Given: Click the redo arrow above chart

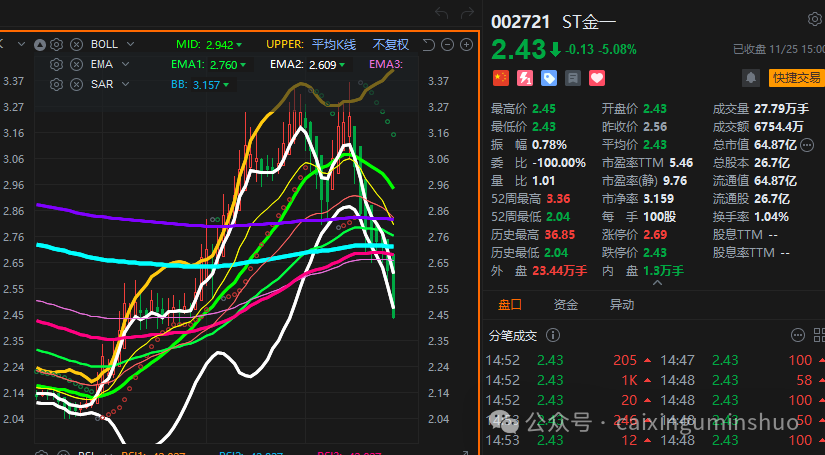Looking at the screenshot, I should point(466,13).
